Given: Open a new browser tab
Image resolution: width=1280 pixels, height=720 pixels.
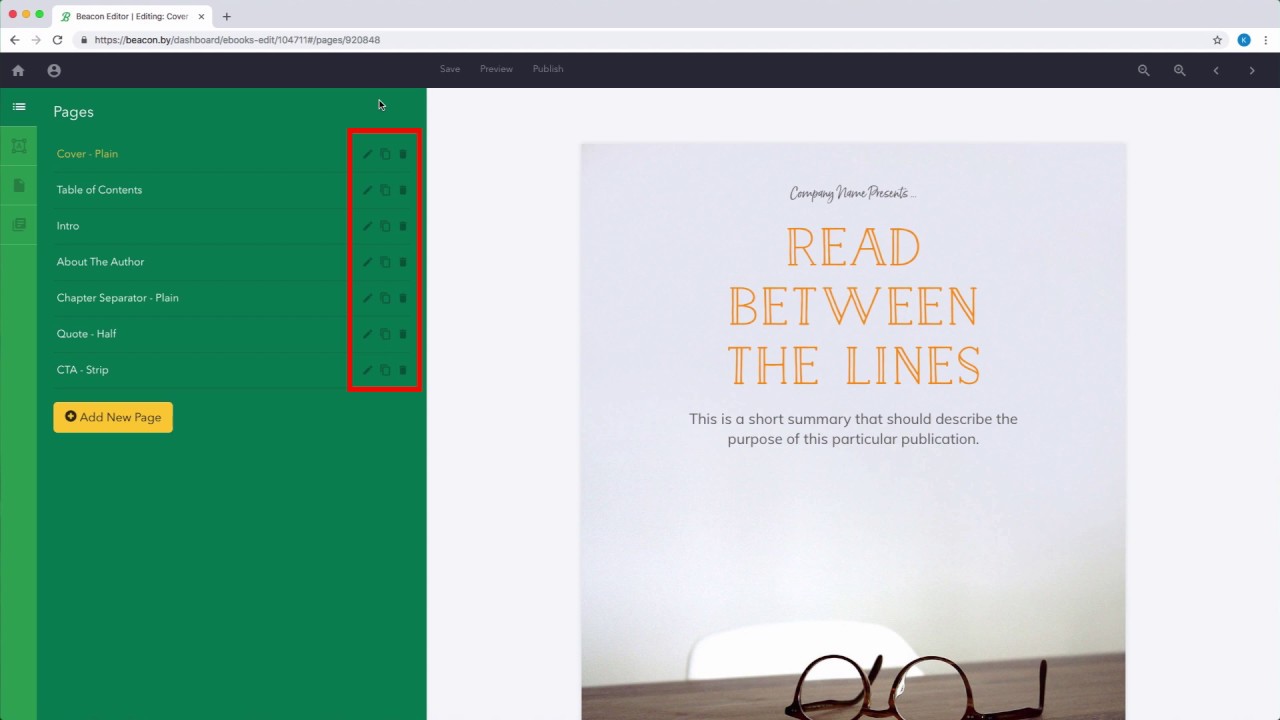Looking at the screenshot, I should pyautogui.click(x=226, y=16).
